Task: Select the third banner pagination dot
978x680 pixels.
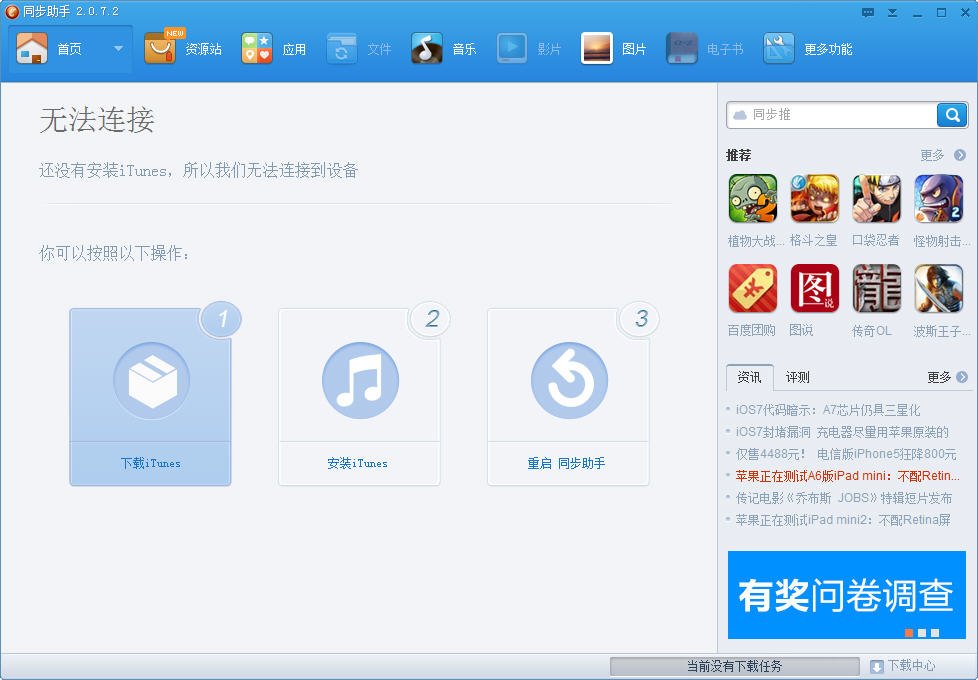Action: point(935,633)
